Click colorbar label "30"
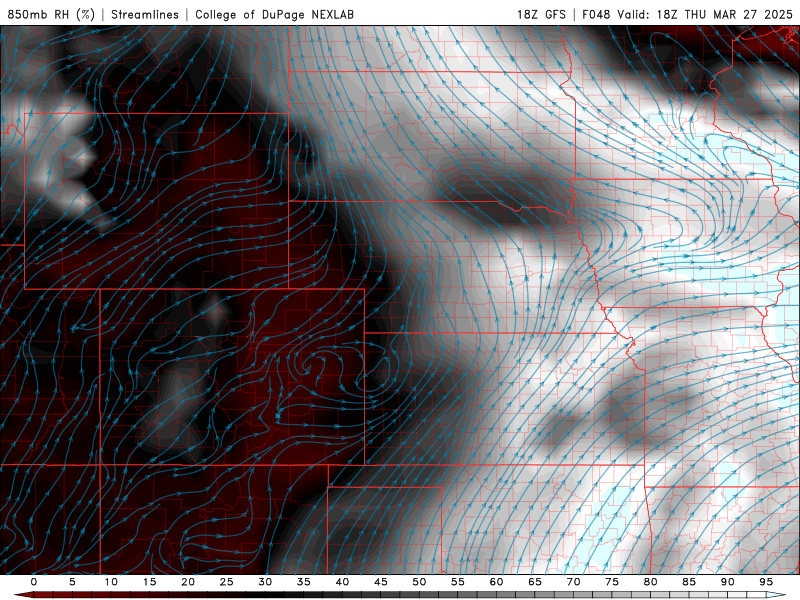The image size is (800, 600). point(265,582)
